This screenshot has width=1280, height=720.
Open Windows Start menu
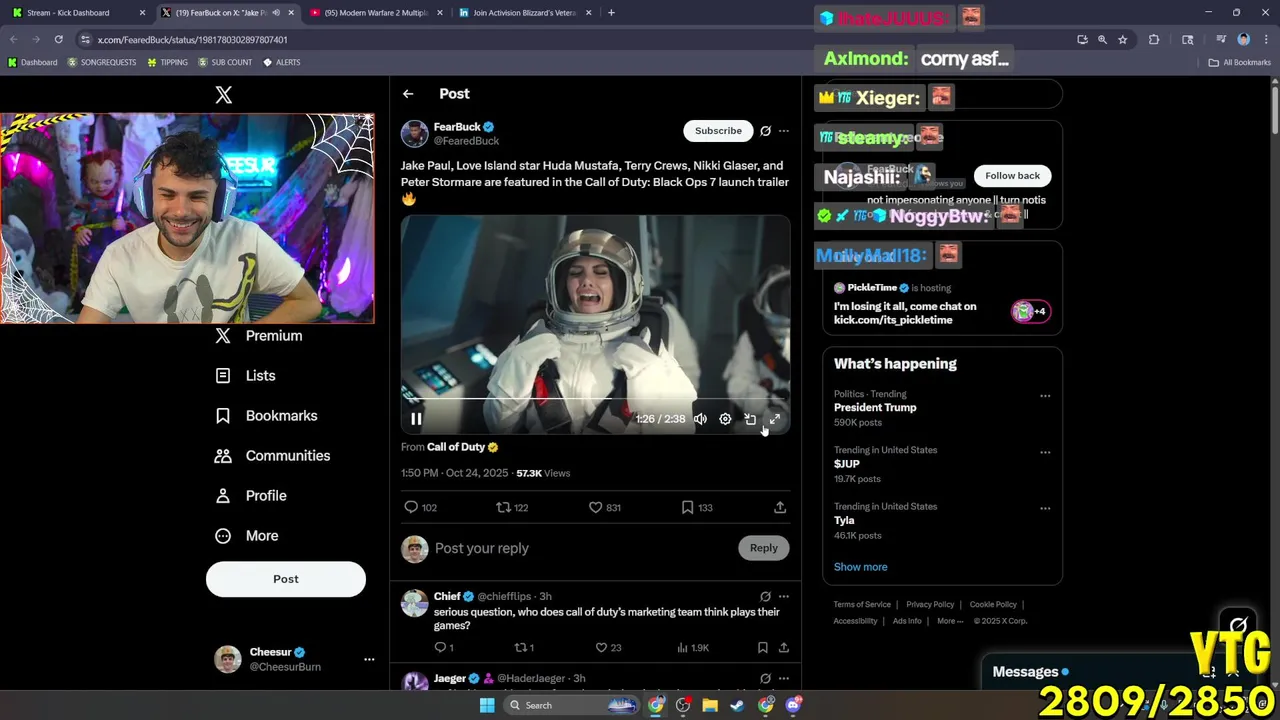coord(487,705)
